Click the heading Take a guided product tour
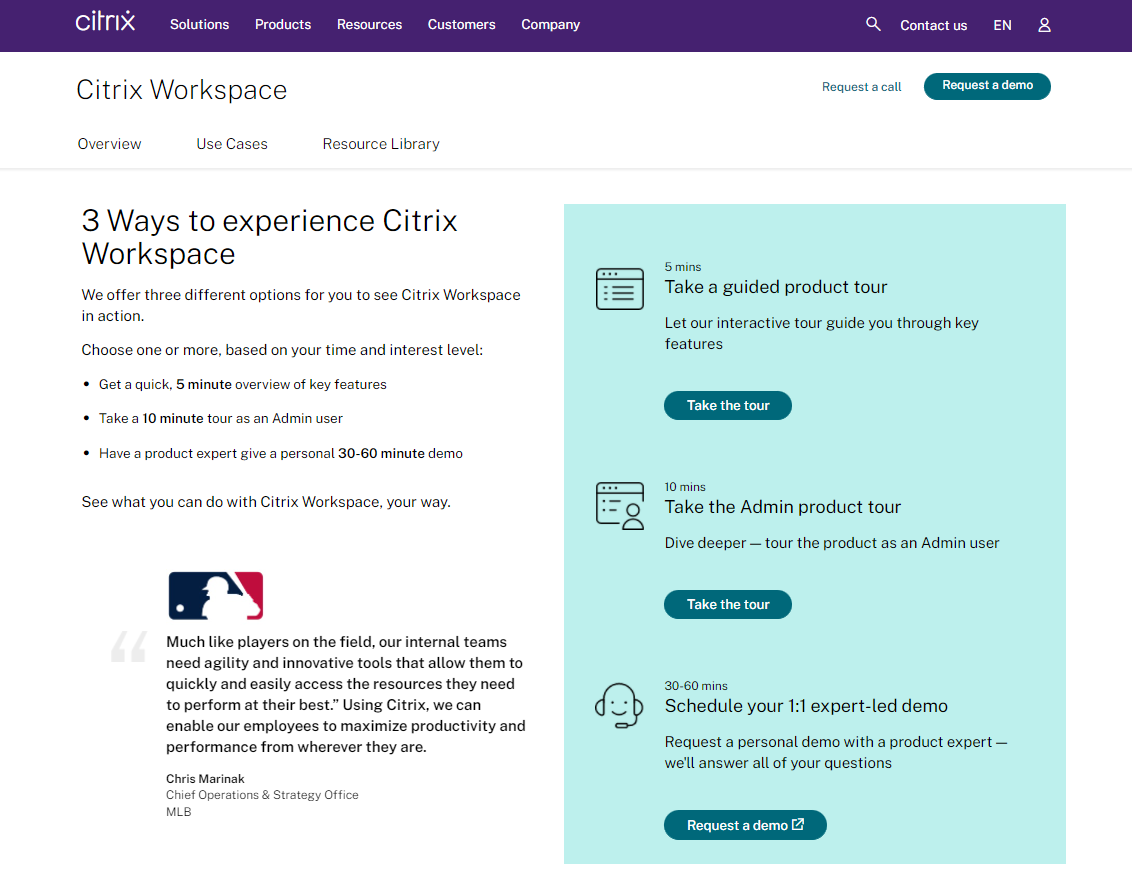This screenshot has height=888, width=1132. [776, 287]
